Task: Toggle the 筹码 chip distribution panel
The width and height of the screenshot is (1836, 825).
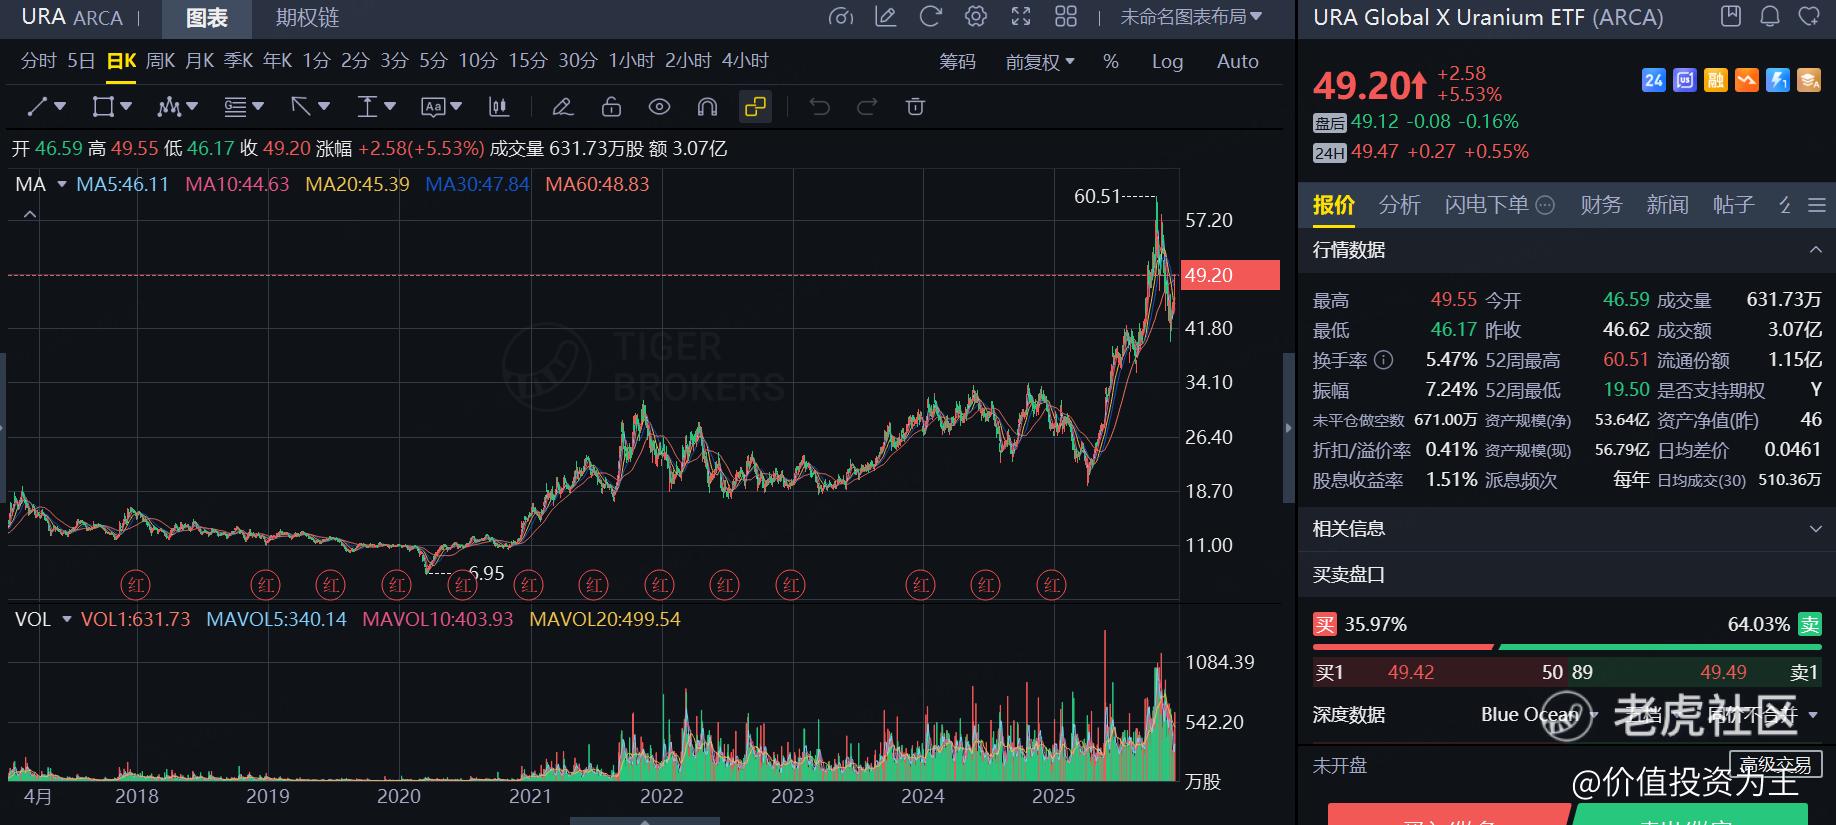Action: point(957,62)
